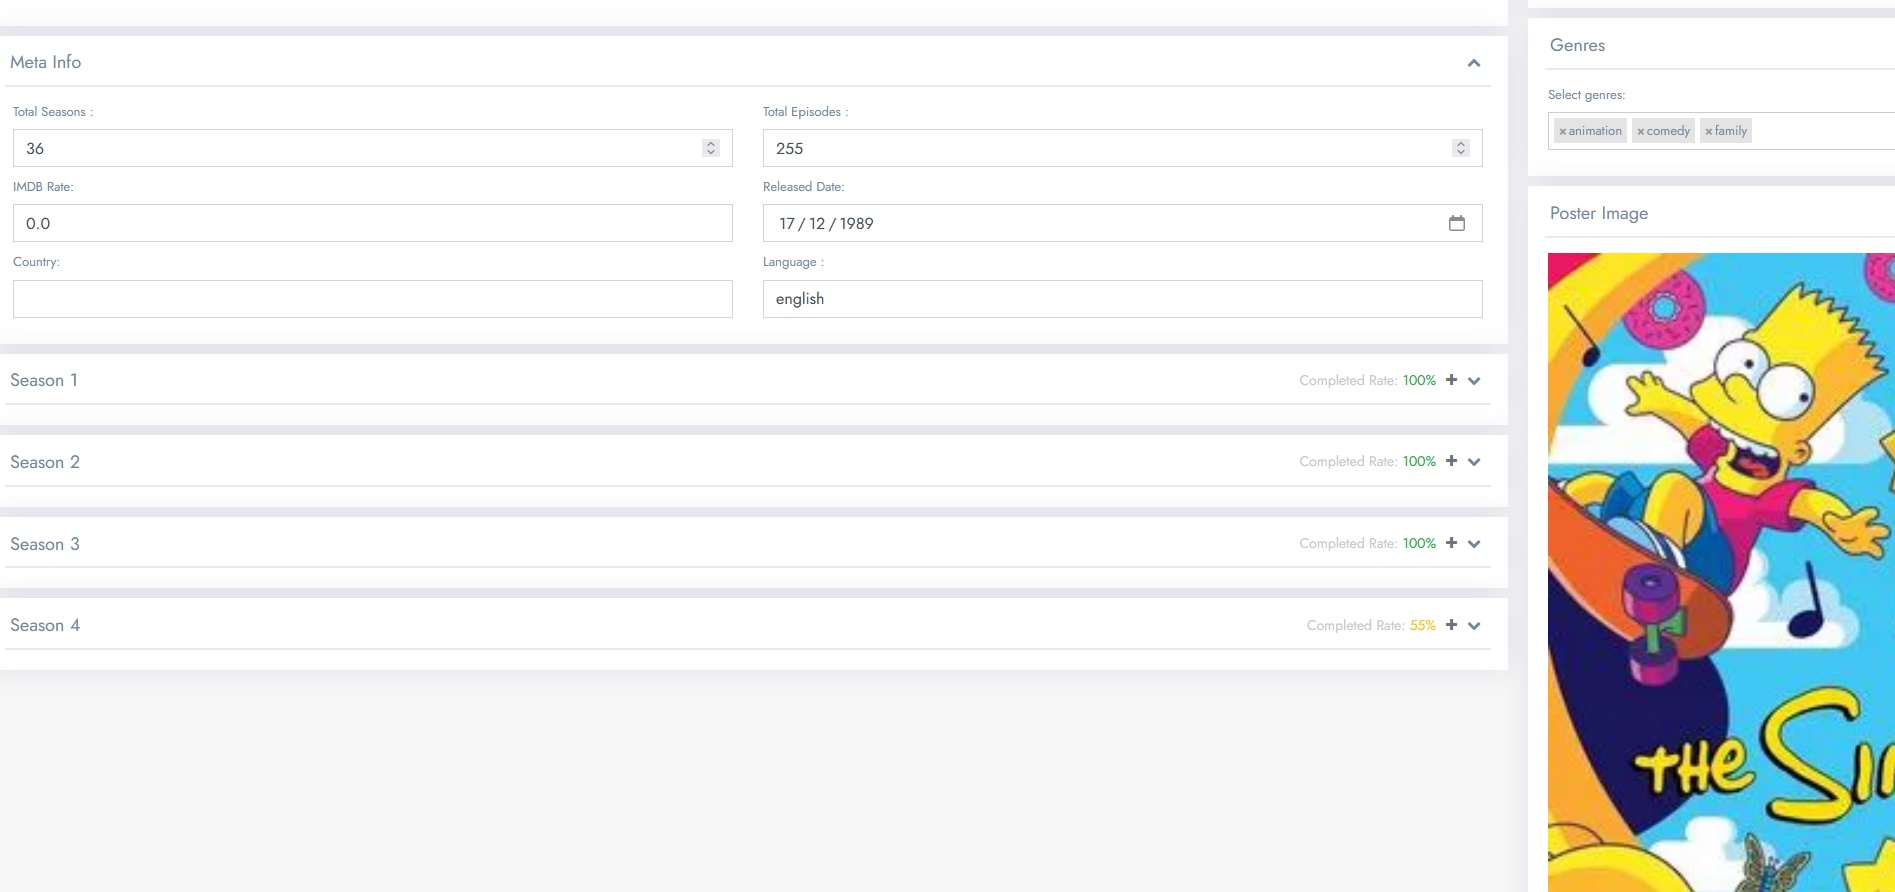Remove the animation genre tag

[x=1562, y=132]
